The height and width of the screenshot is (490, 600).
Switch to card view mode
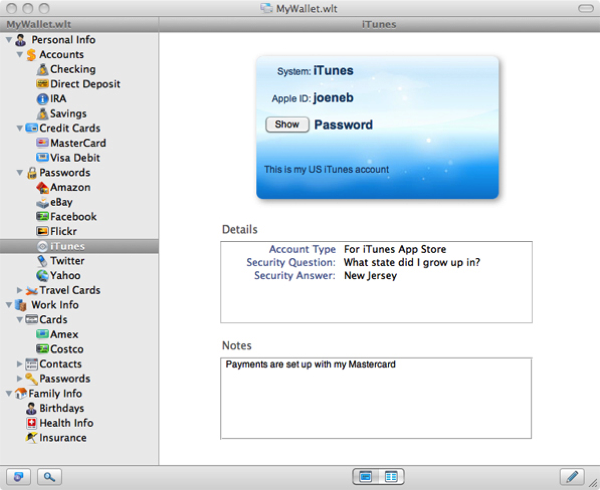(x=366, y=476)
